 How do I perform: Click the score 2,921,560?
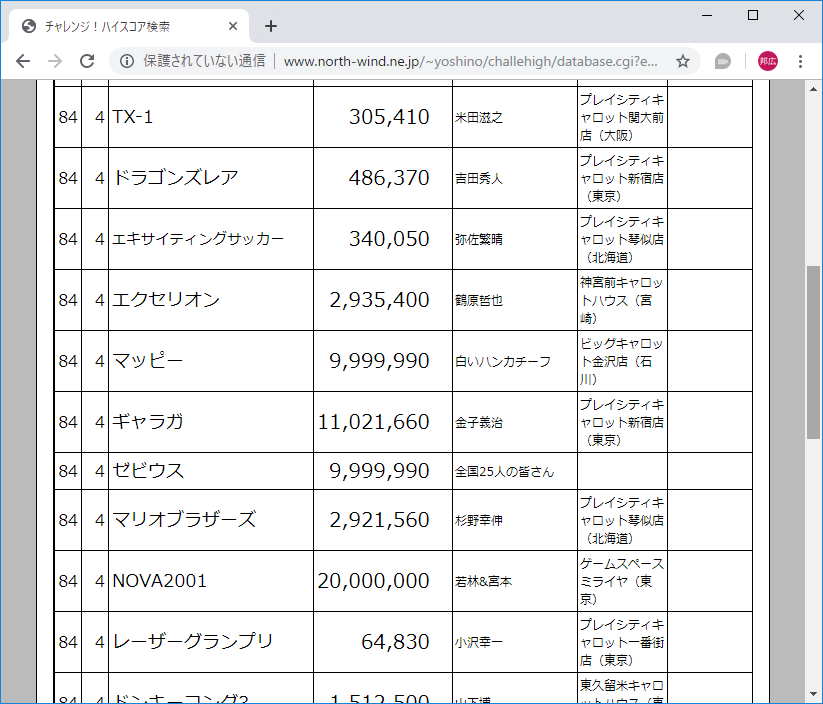click(379, 520)
